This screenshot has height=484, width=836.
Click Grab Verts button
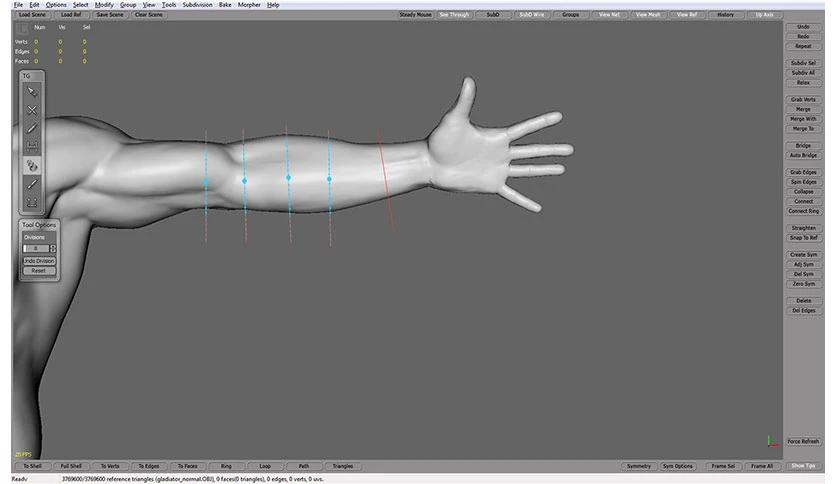click(803, 100)
